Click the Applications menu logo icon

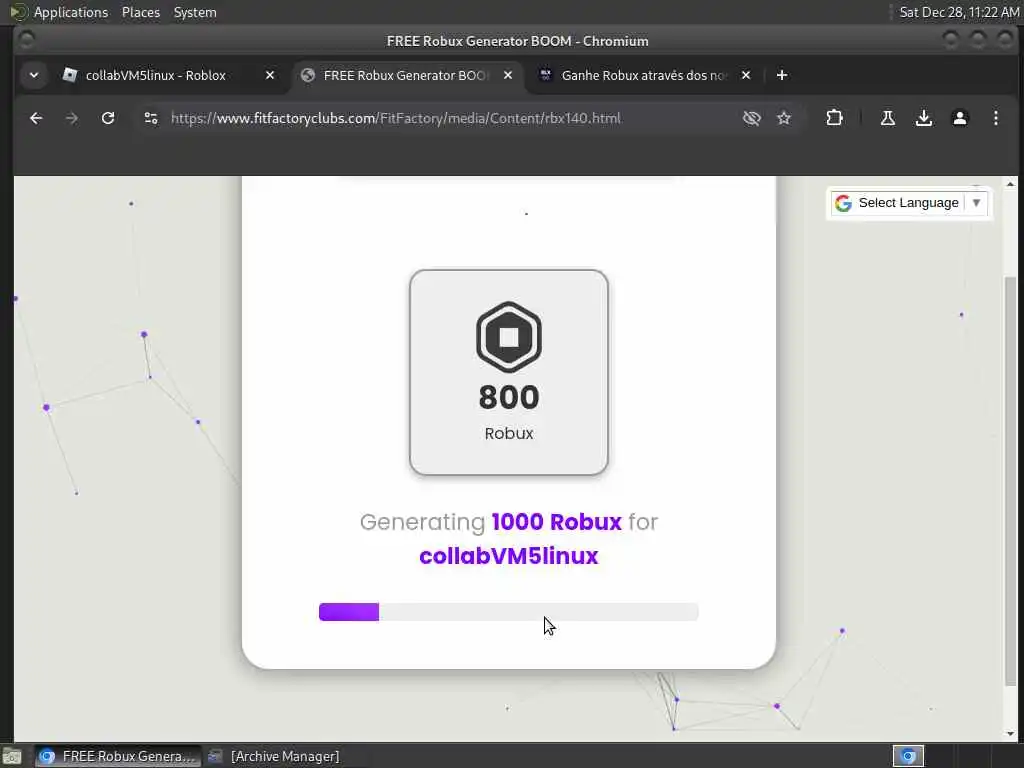pos(18,12)
